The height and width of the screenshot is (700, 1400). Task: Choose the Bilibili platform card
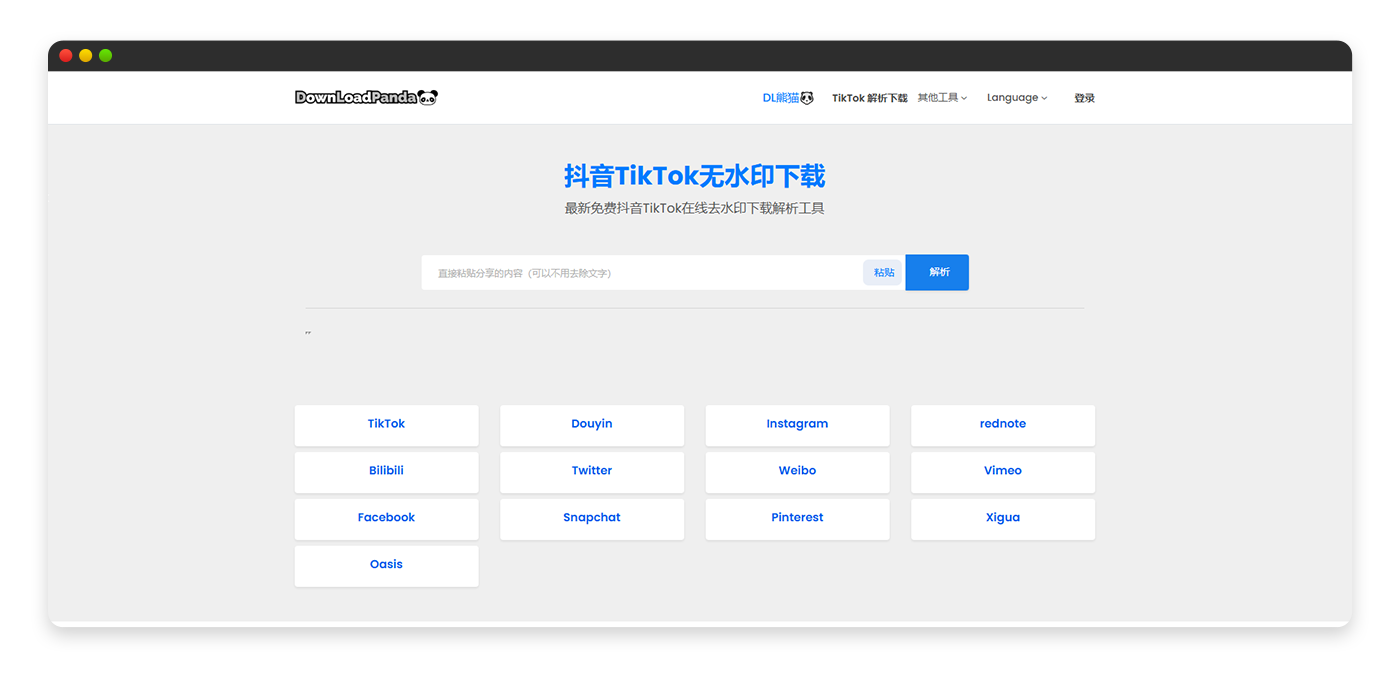(386, 471)
